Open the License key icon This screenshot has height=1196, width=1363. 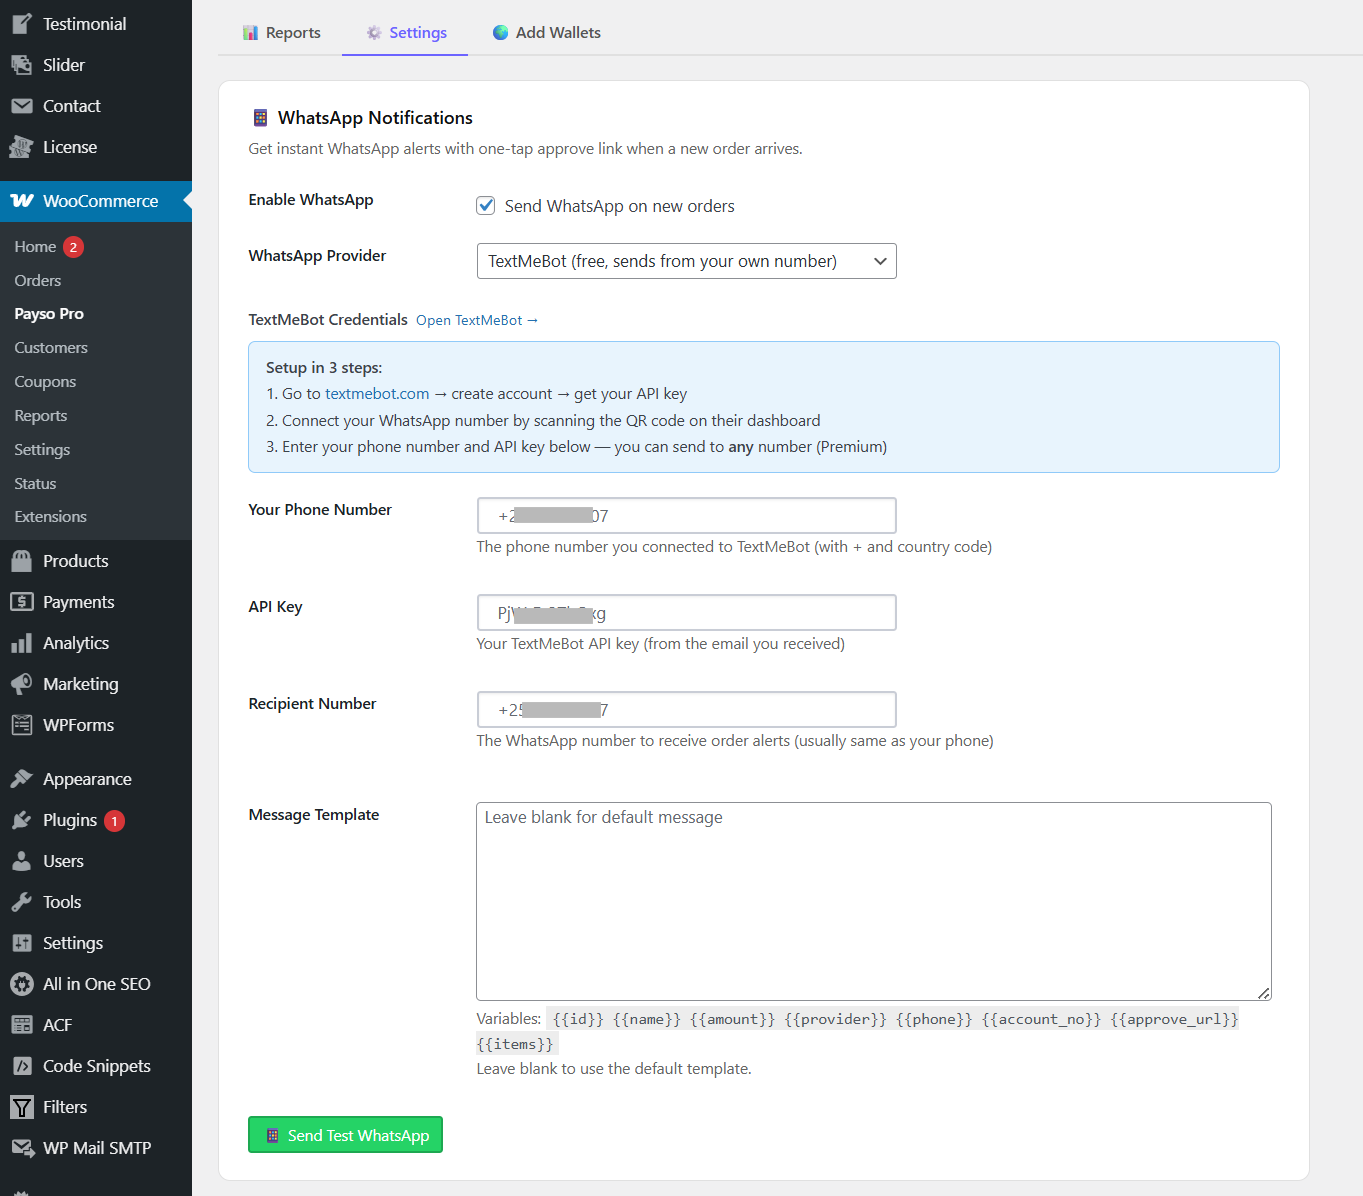(21, 146)
